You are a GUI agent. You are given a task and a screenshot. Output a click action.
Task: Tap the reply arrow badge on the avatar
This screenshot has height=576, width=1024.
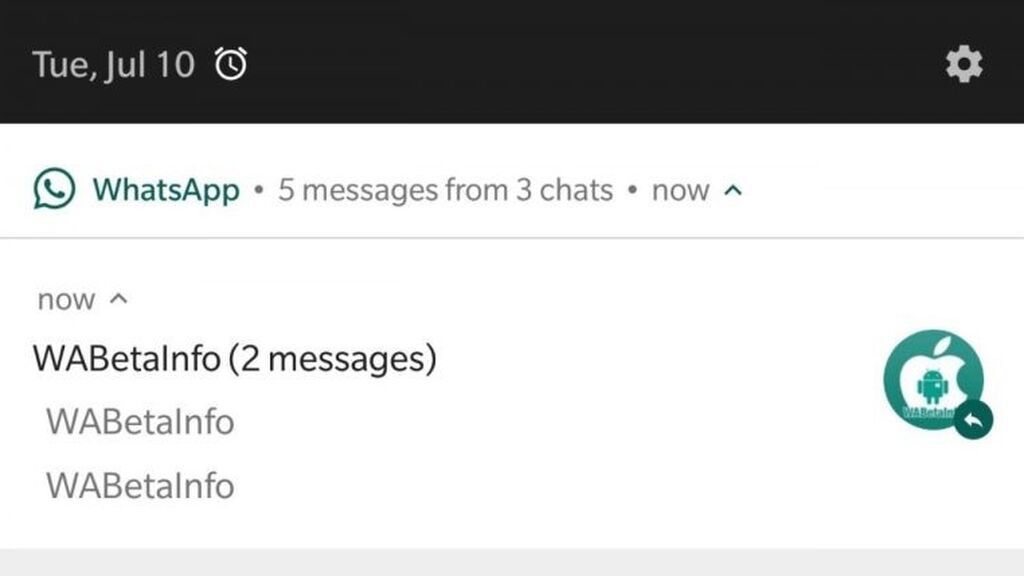pos(973,420)
